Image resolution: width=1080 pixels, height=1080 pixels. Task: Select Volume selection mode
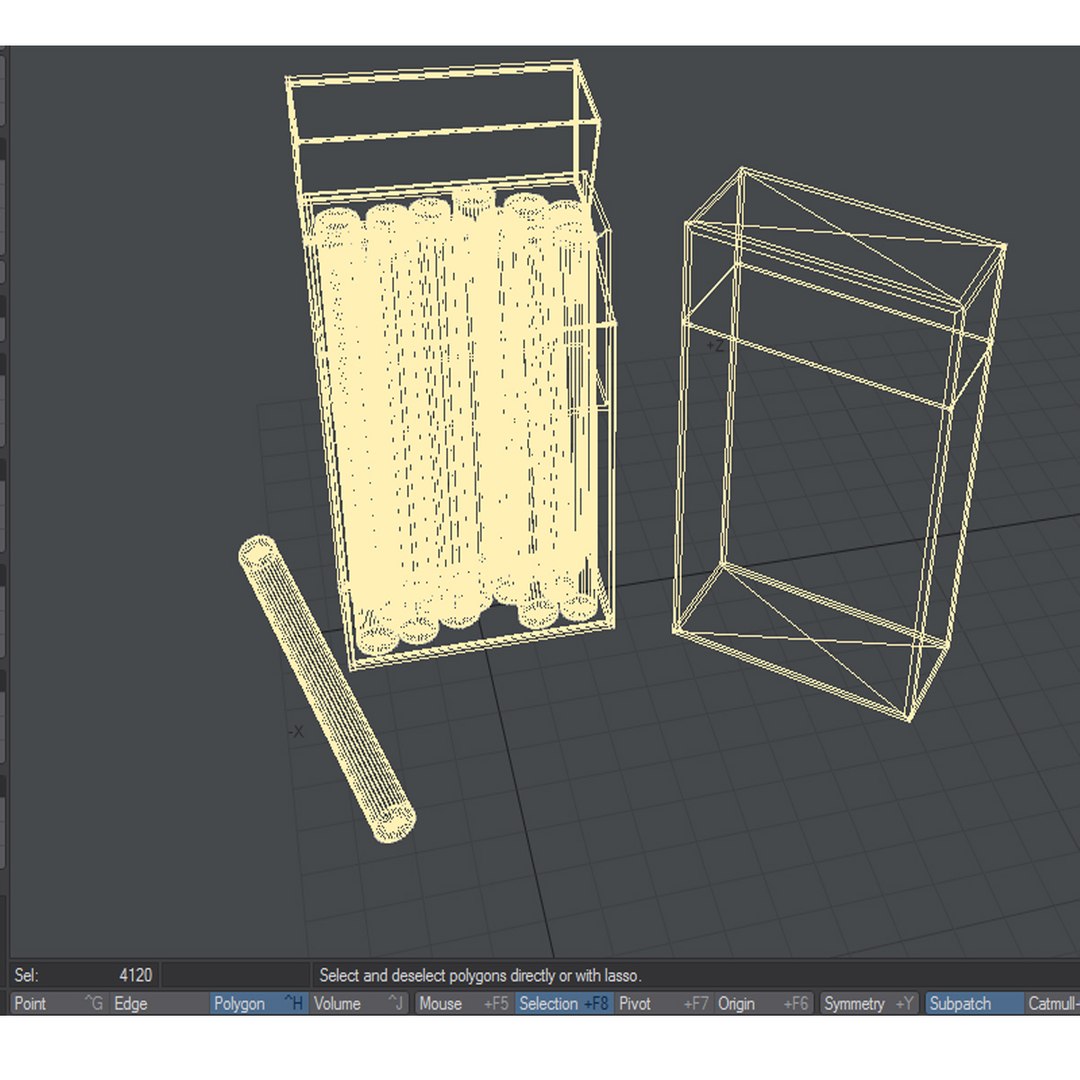pyautogui.click(x=359, y=1003)
